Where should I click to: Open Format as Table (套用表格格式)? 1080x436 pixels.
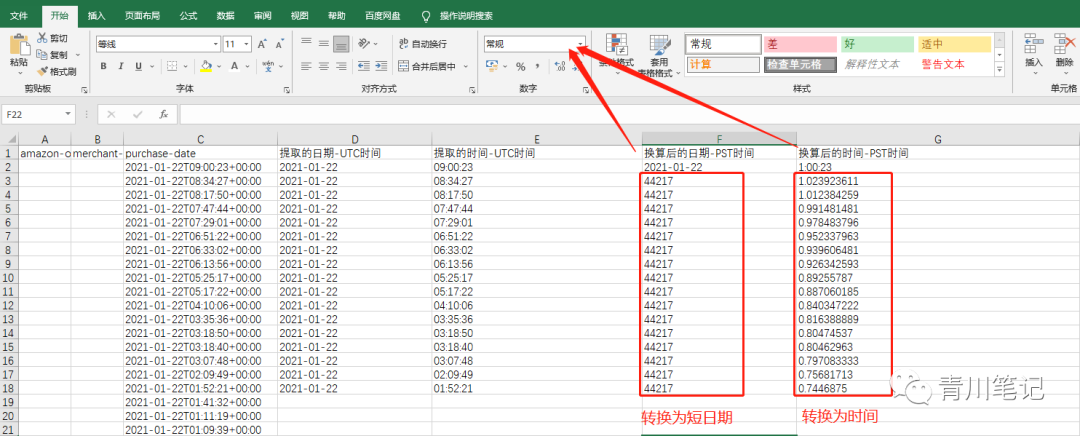(658, 56)
